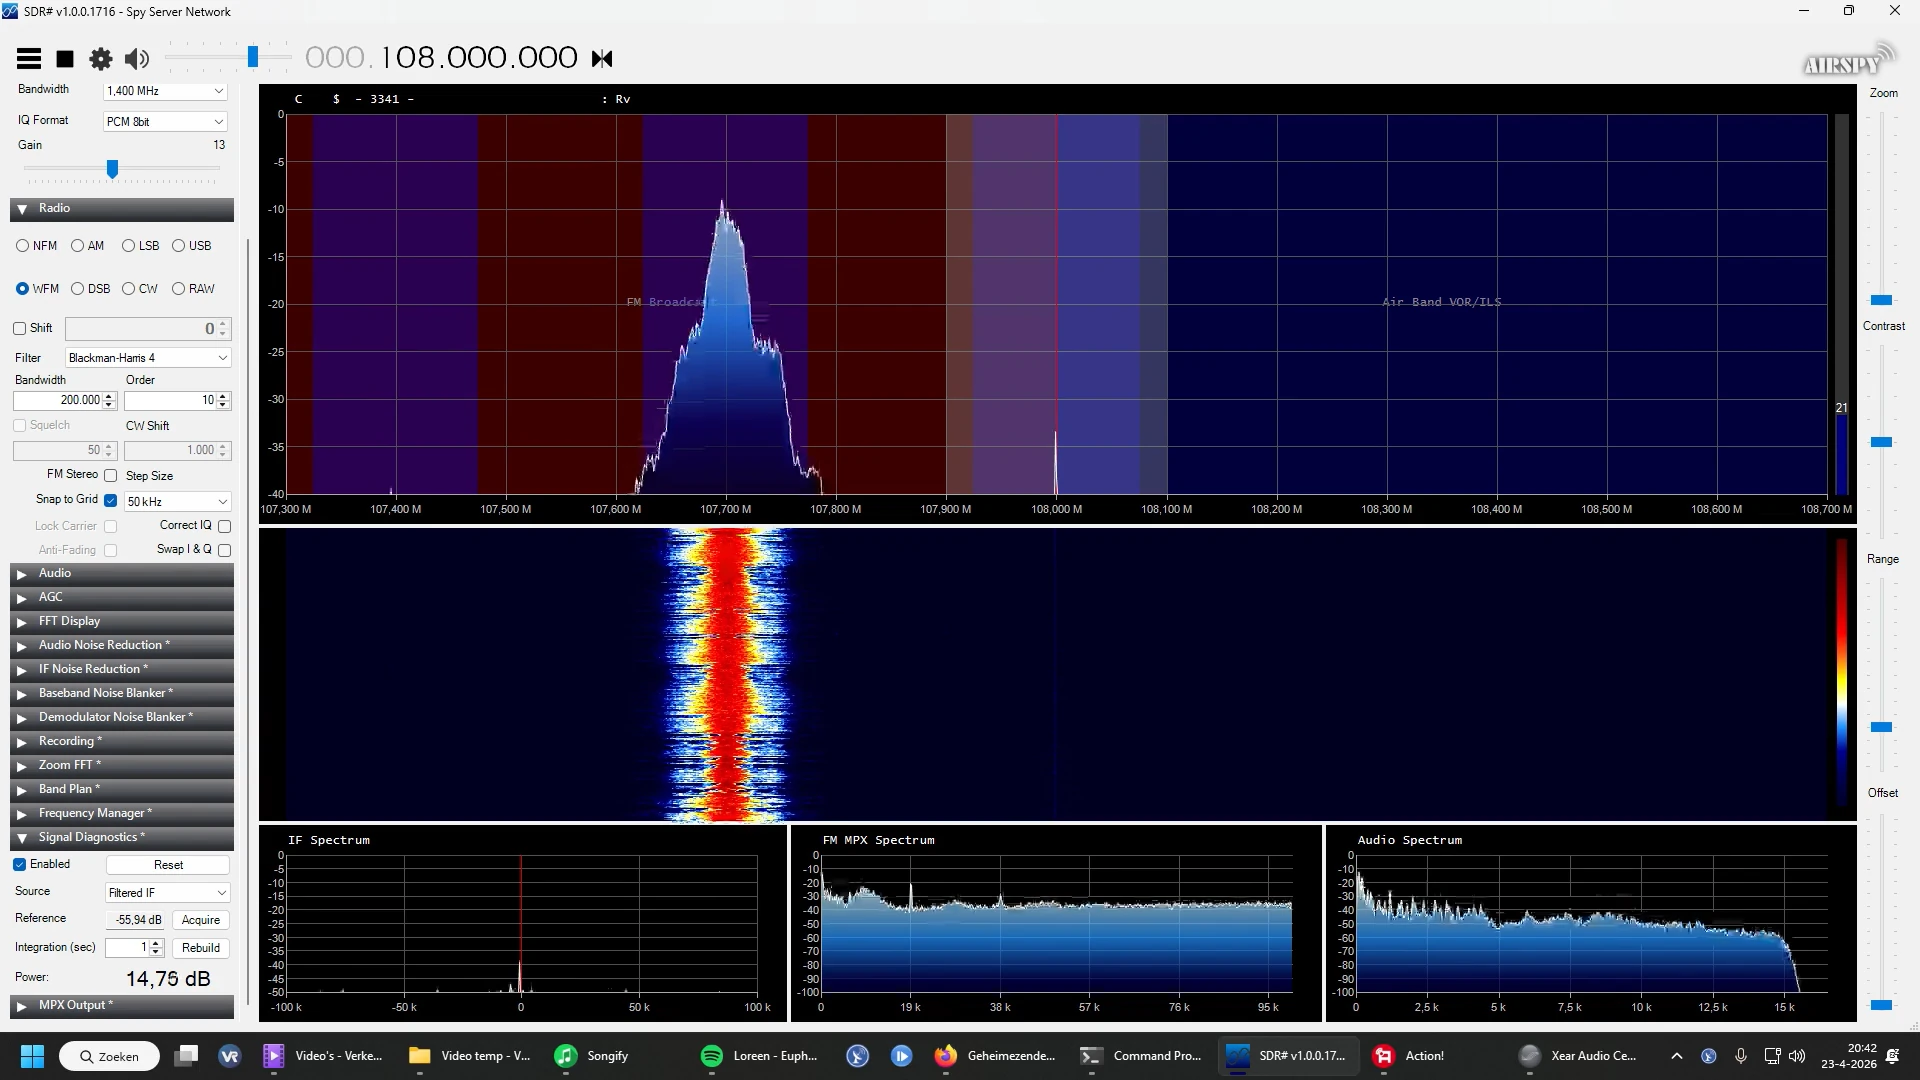This screenshot has width=1920, height=1080.
Task: Click the Reset button
Action: [x=168, y=865]
